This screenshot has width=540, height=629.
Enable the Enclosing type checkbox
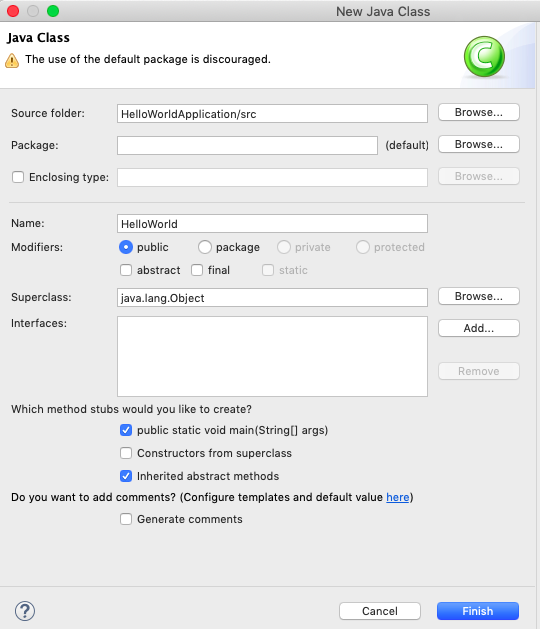tap(18, 177)
